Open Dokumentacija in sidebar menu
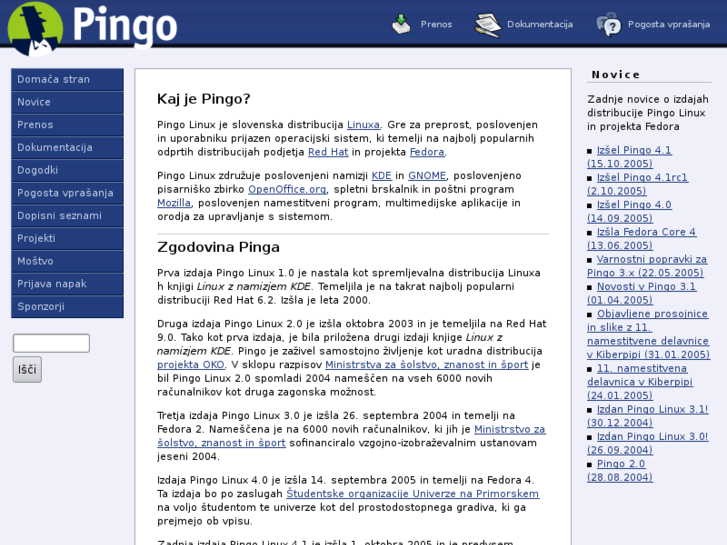 pos(67,147)
